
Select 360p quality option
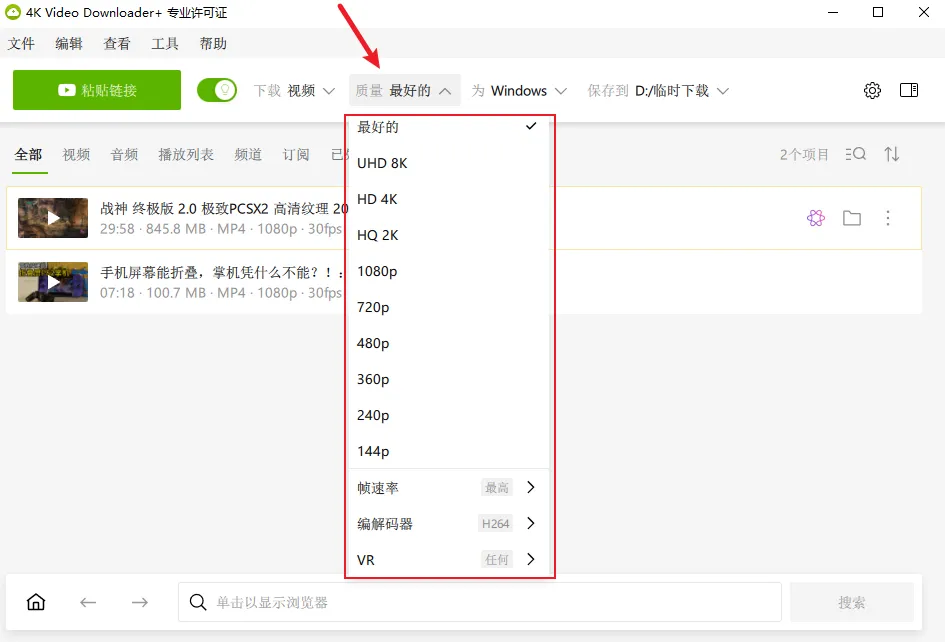[449, 380]
